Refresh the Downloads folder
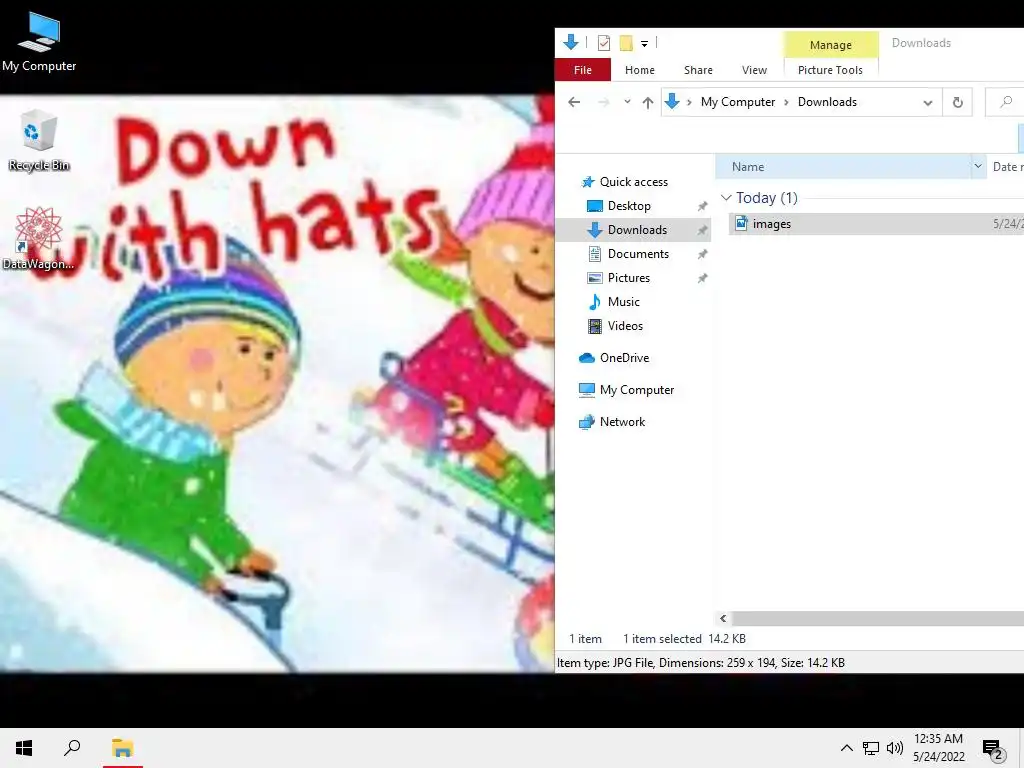The width and height of the screenshot is (1024, 768). (957, 103)
